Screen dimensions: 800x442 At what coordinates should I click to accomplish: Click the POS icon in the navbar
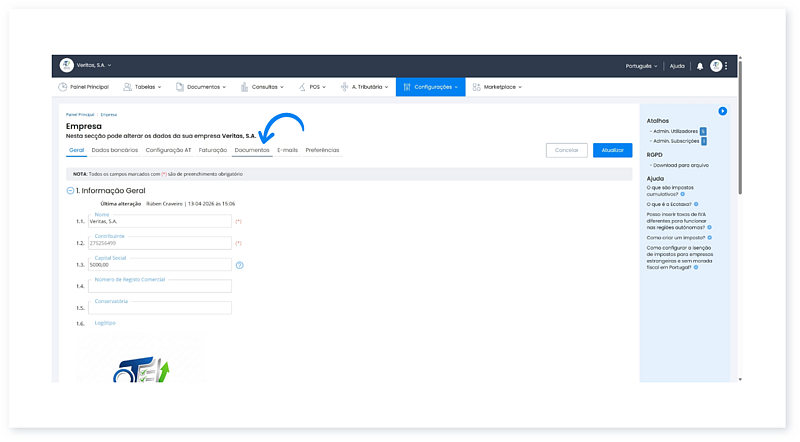(x=302, y=87)
